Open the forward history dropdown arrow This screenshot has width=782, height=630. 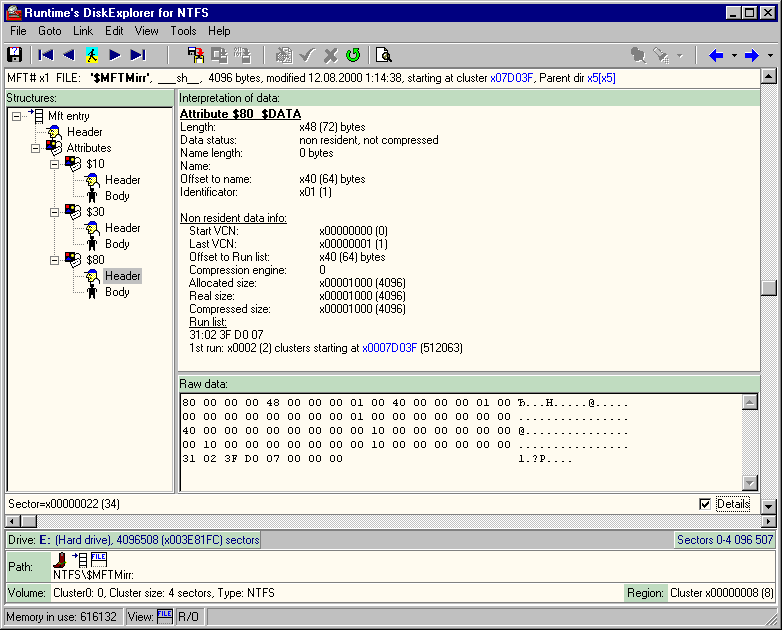click(x=771, y=55)
